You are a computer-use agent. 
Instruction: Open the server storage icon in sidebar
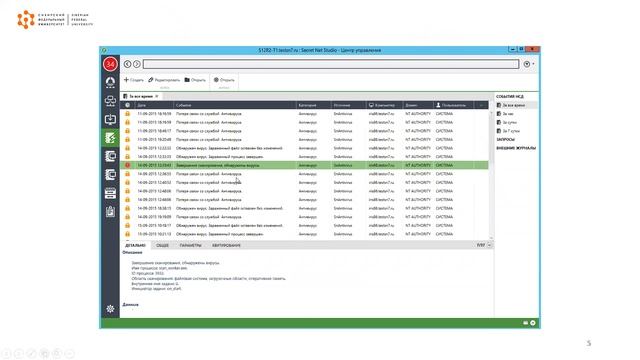pyautogui.click(x=110, y=193)
